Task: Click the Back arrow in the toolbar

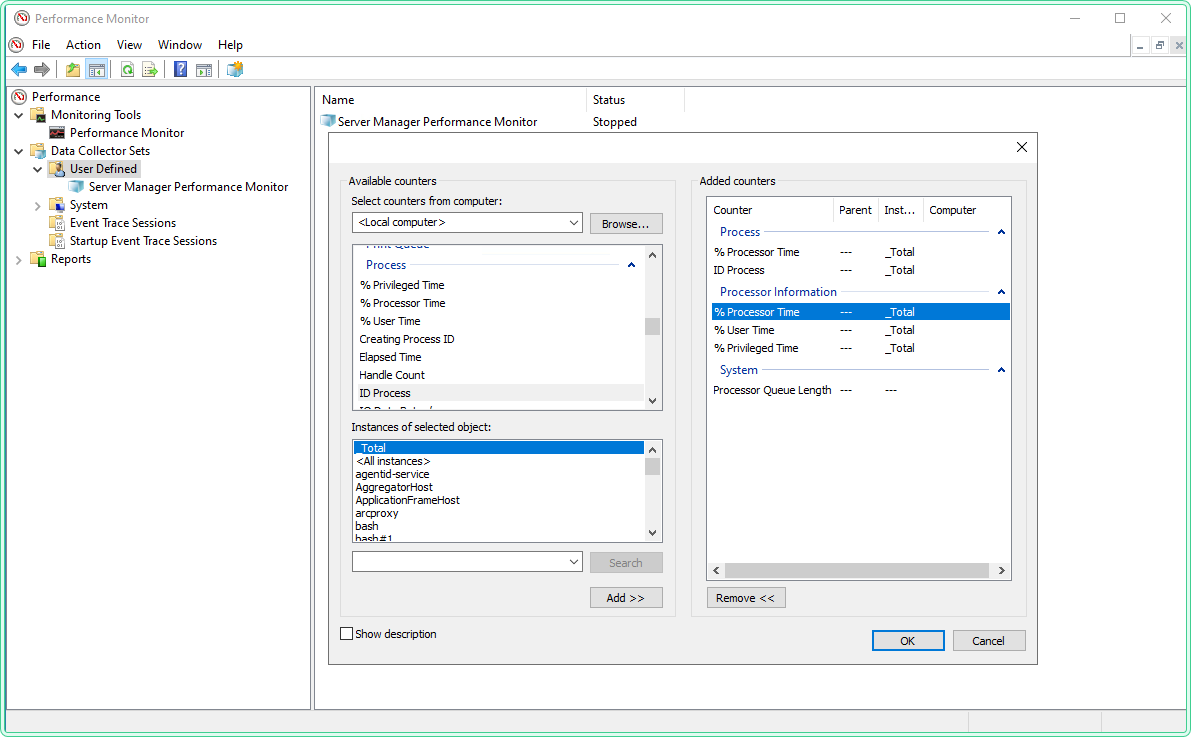Action: [19, 70]
